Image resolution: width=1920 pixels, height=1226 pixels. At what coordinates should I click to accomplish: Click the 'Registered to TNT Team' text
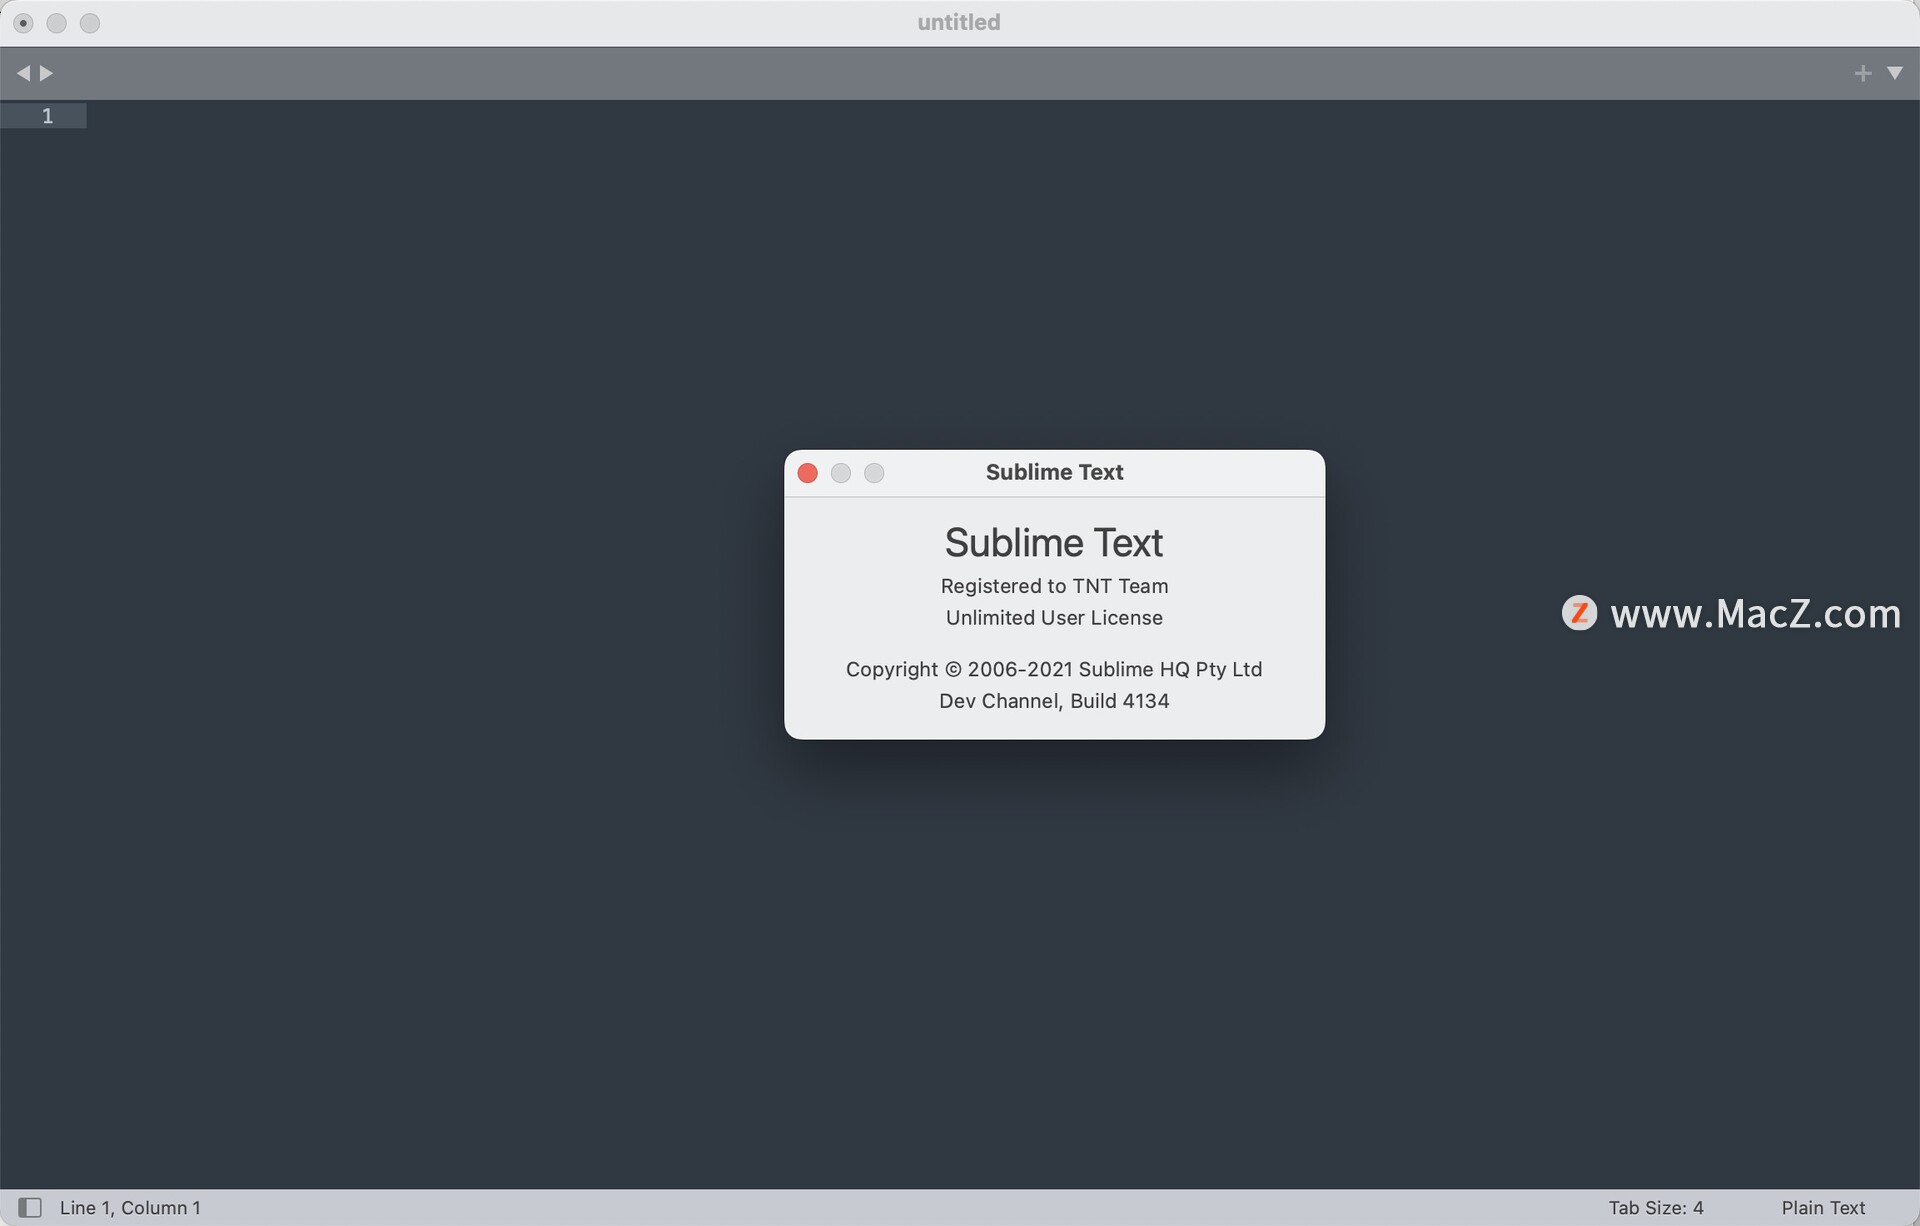pyautogui.click(x=1054, y=586)
